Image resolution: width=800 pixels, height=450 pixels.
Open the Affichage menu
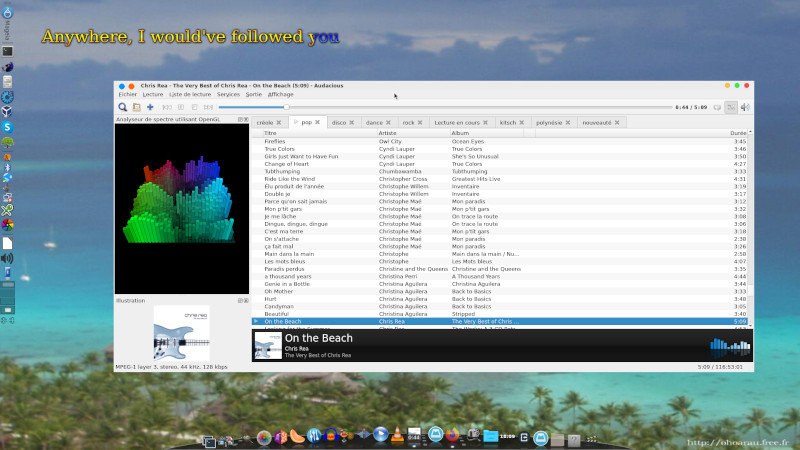tap(281, 94)
